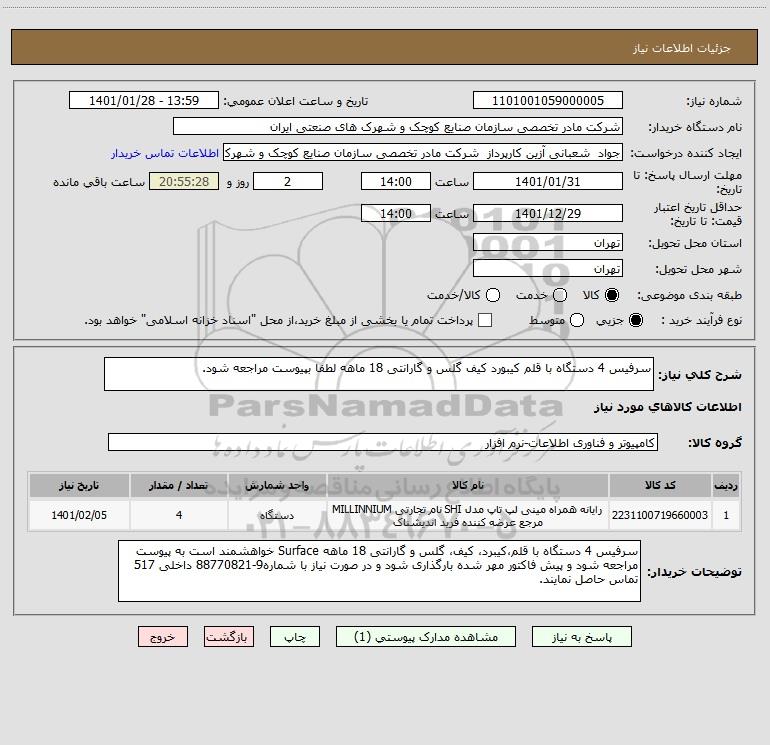Select the خدمت radio button

click(x=560, y=295)
